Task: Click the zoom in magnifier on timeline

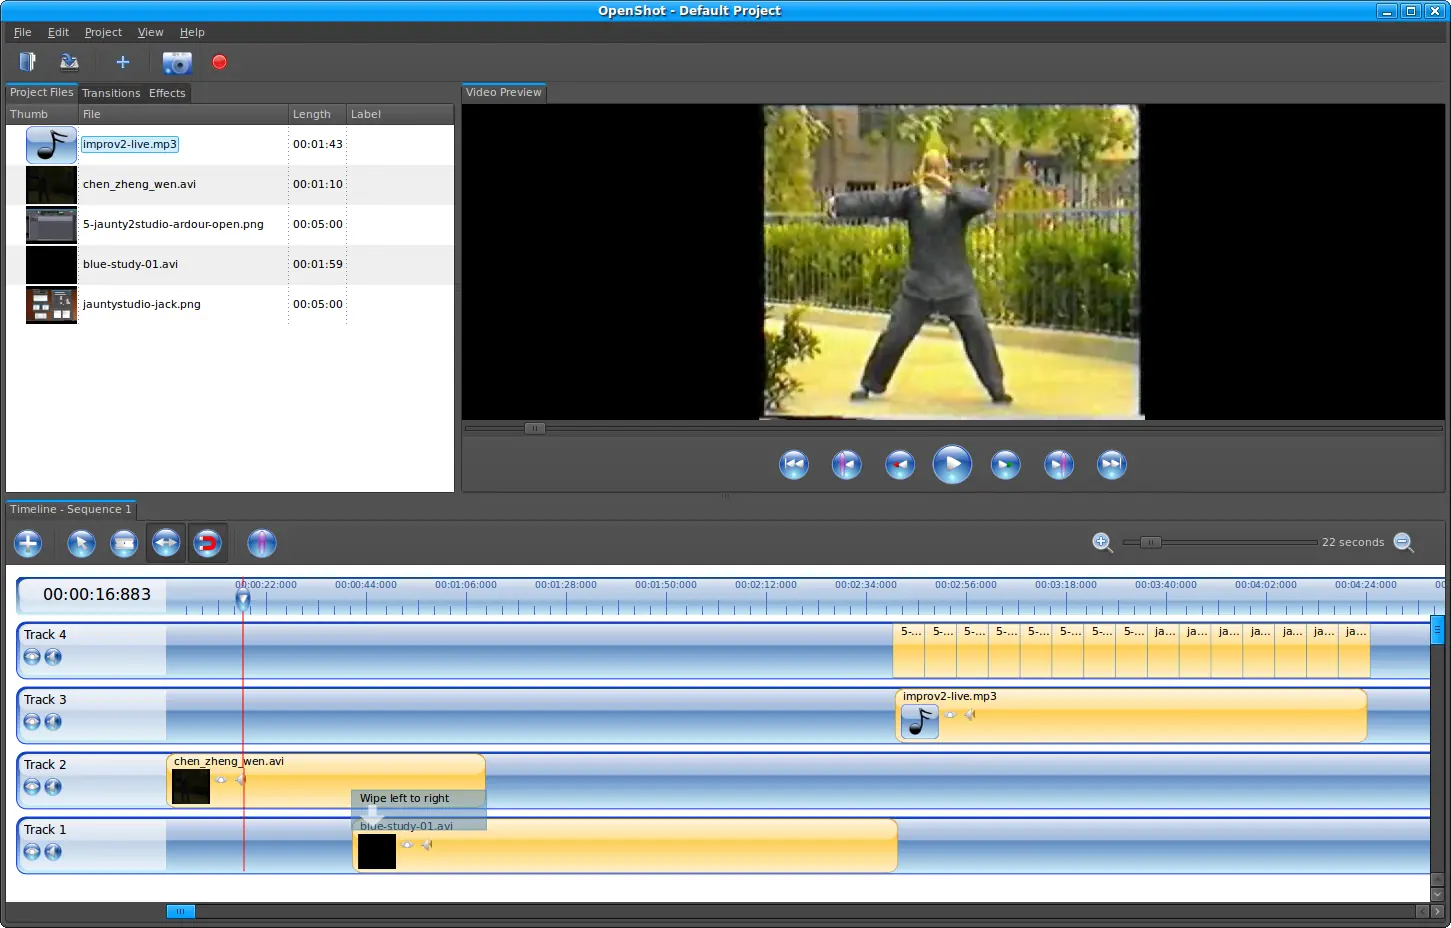Action: 1102,542
